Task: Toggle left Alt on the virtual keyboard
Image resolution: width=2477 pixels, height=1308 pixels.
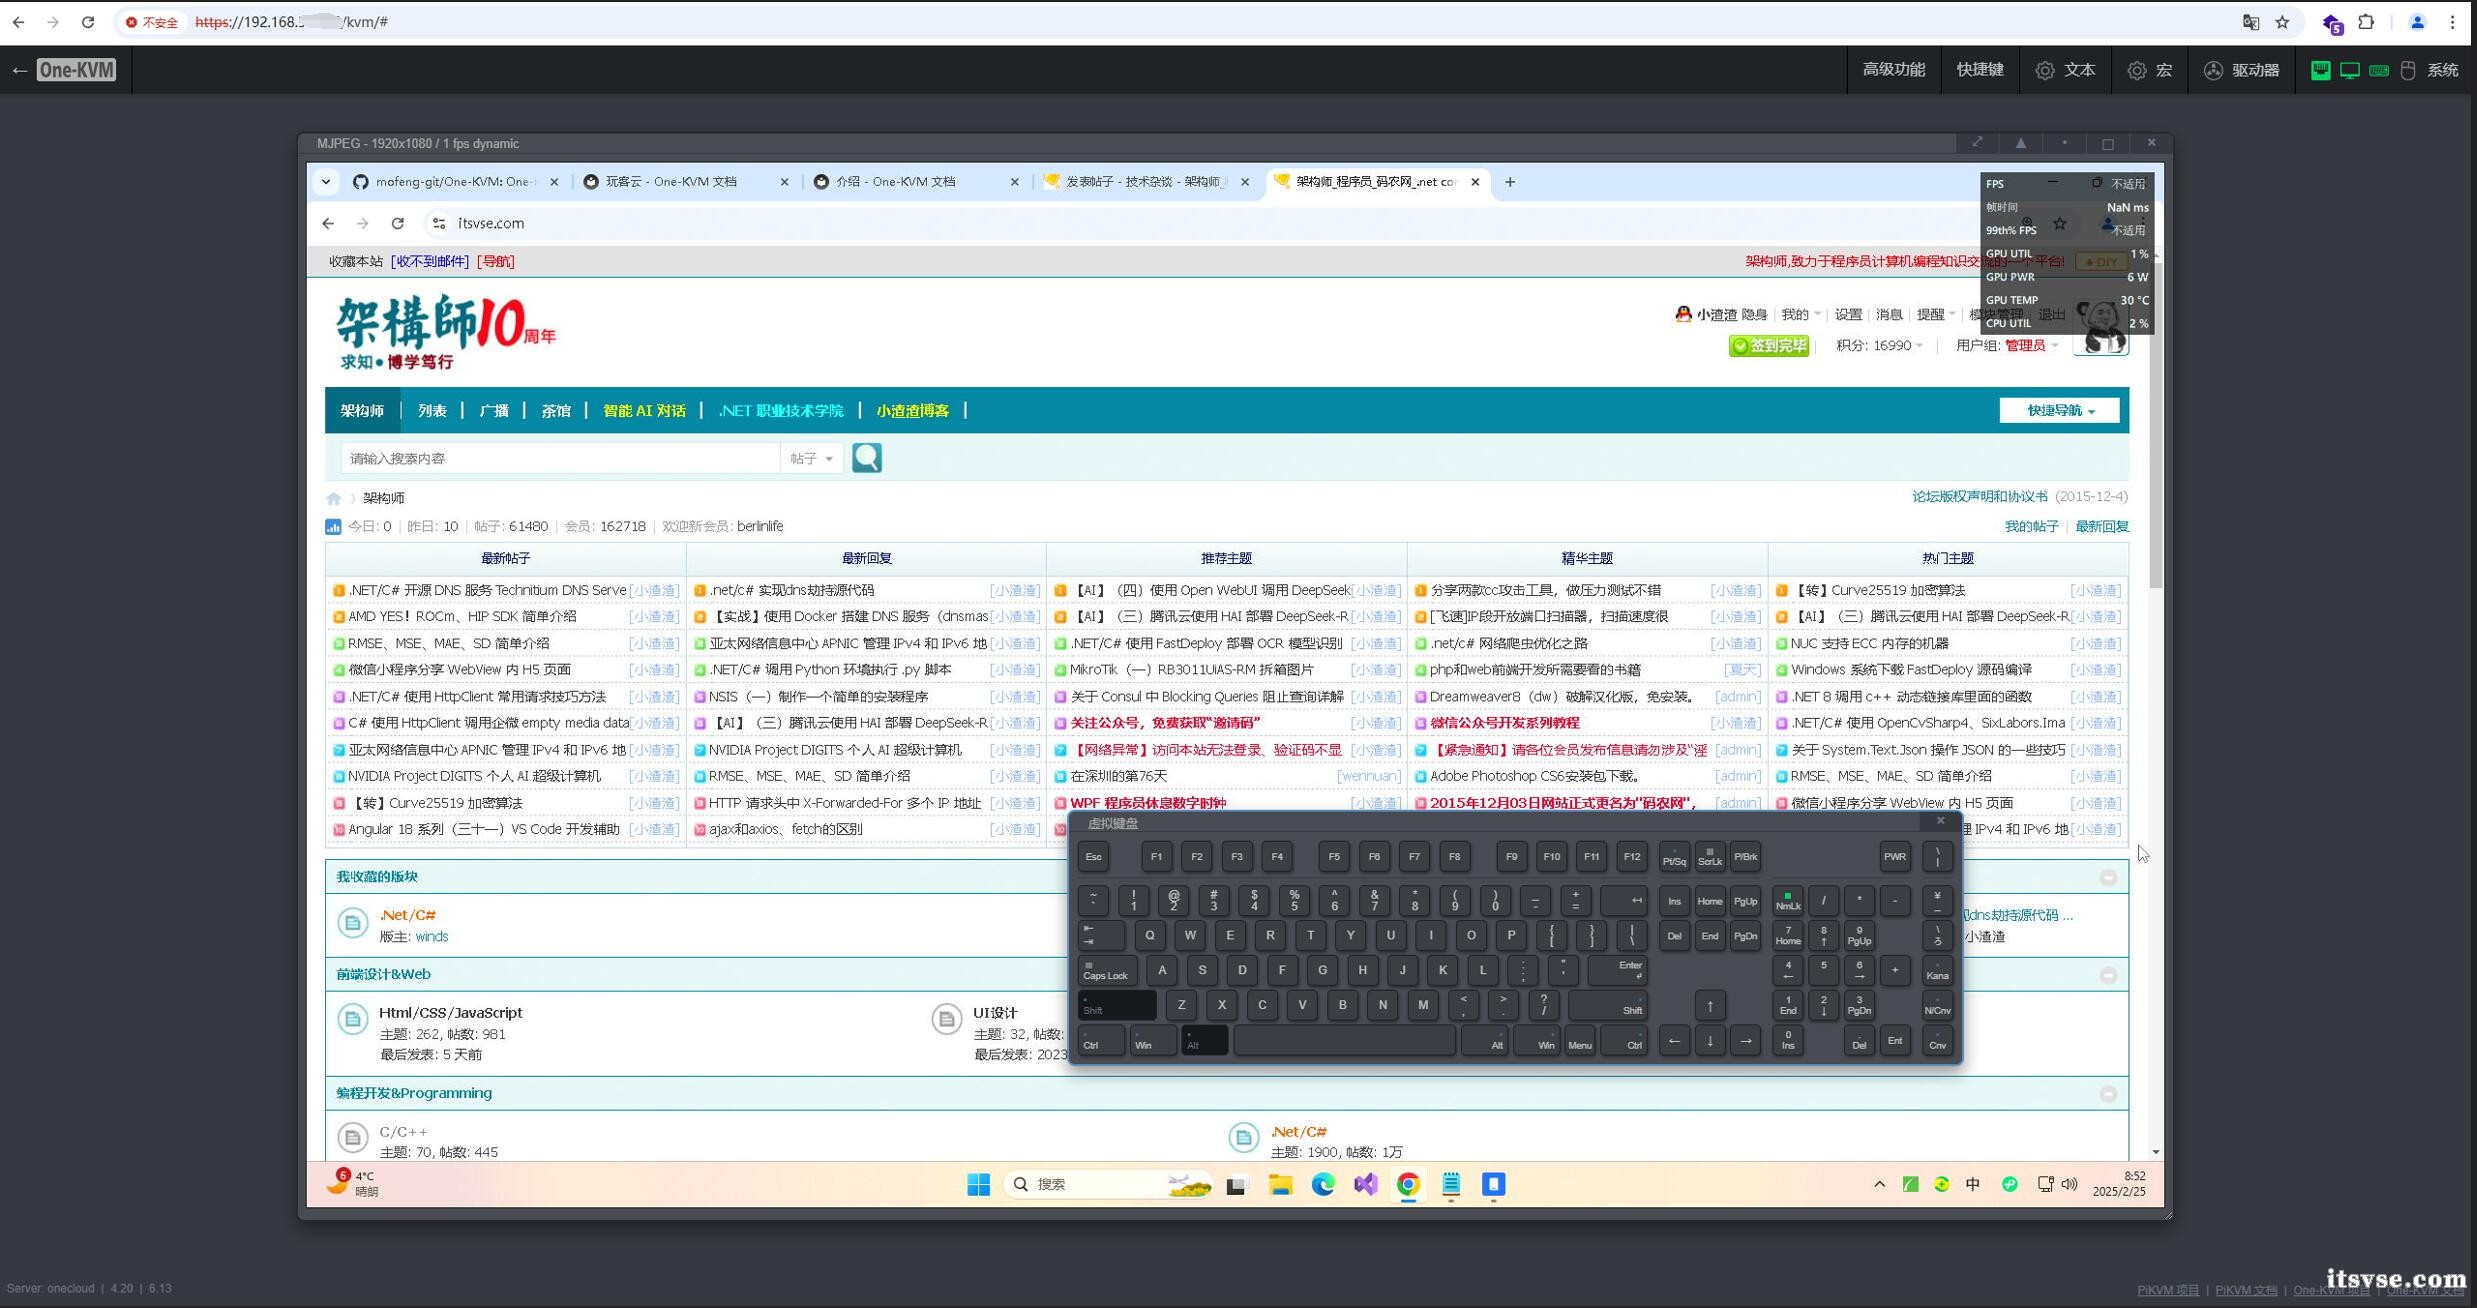Action: pyautogui.click(x=1204, y=1041)
